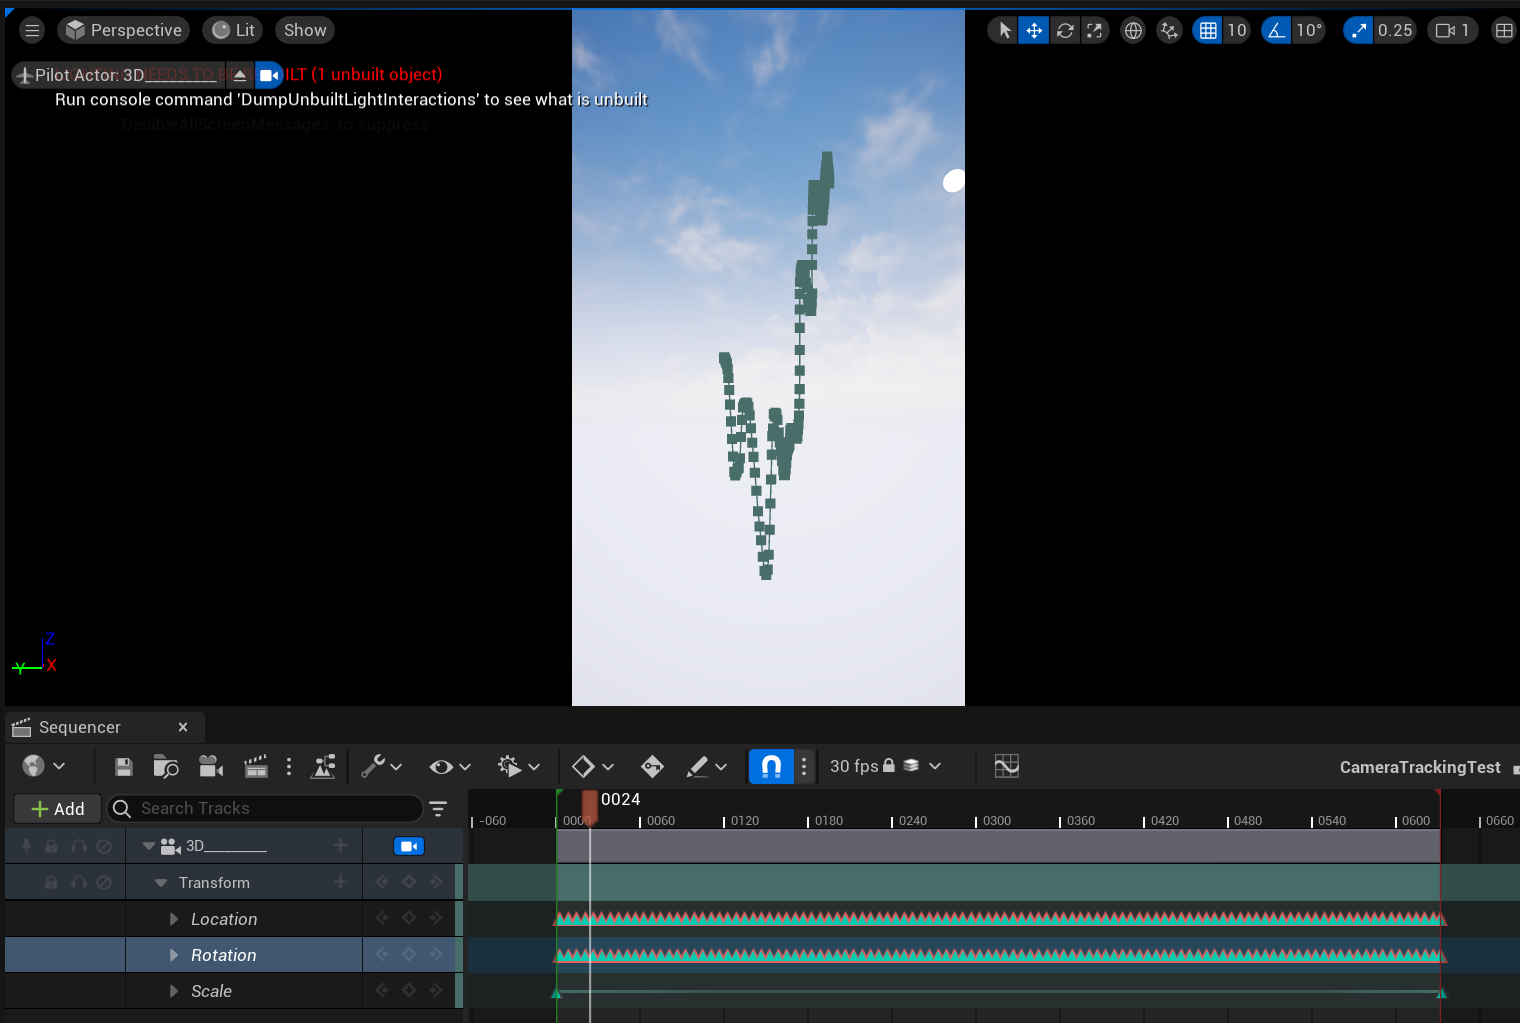
Task: Open the Curve Editor from Sequencer
Action: 1007,766
